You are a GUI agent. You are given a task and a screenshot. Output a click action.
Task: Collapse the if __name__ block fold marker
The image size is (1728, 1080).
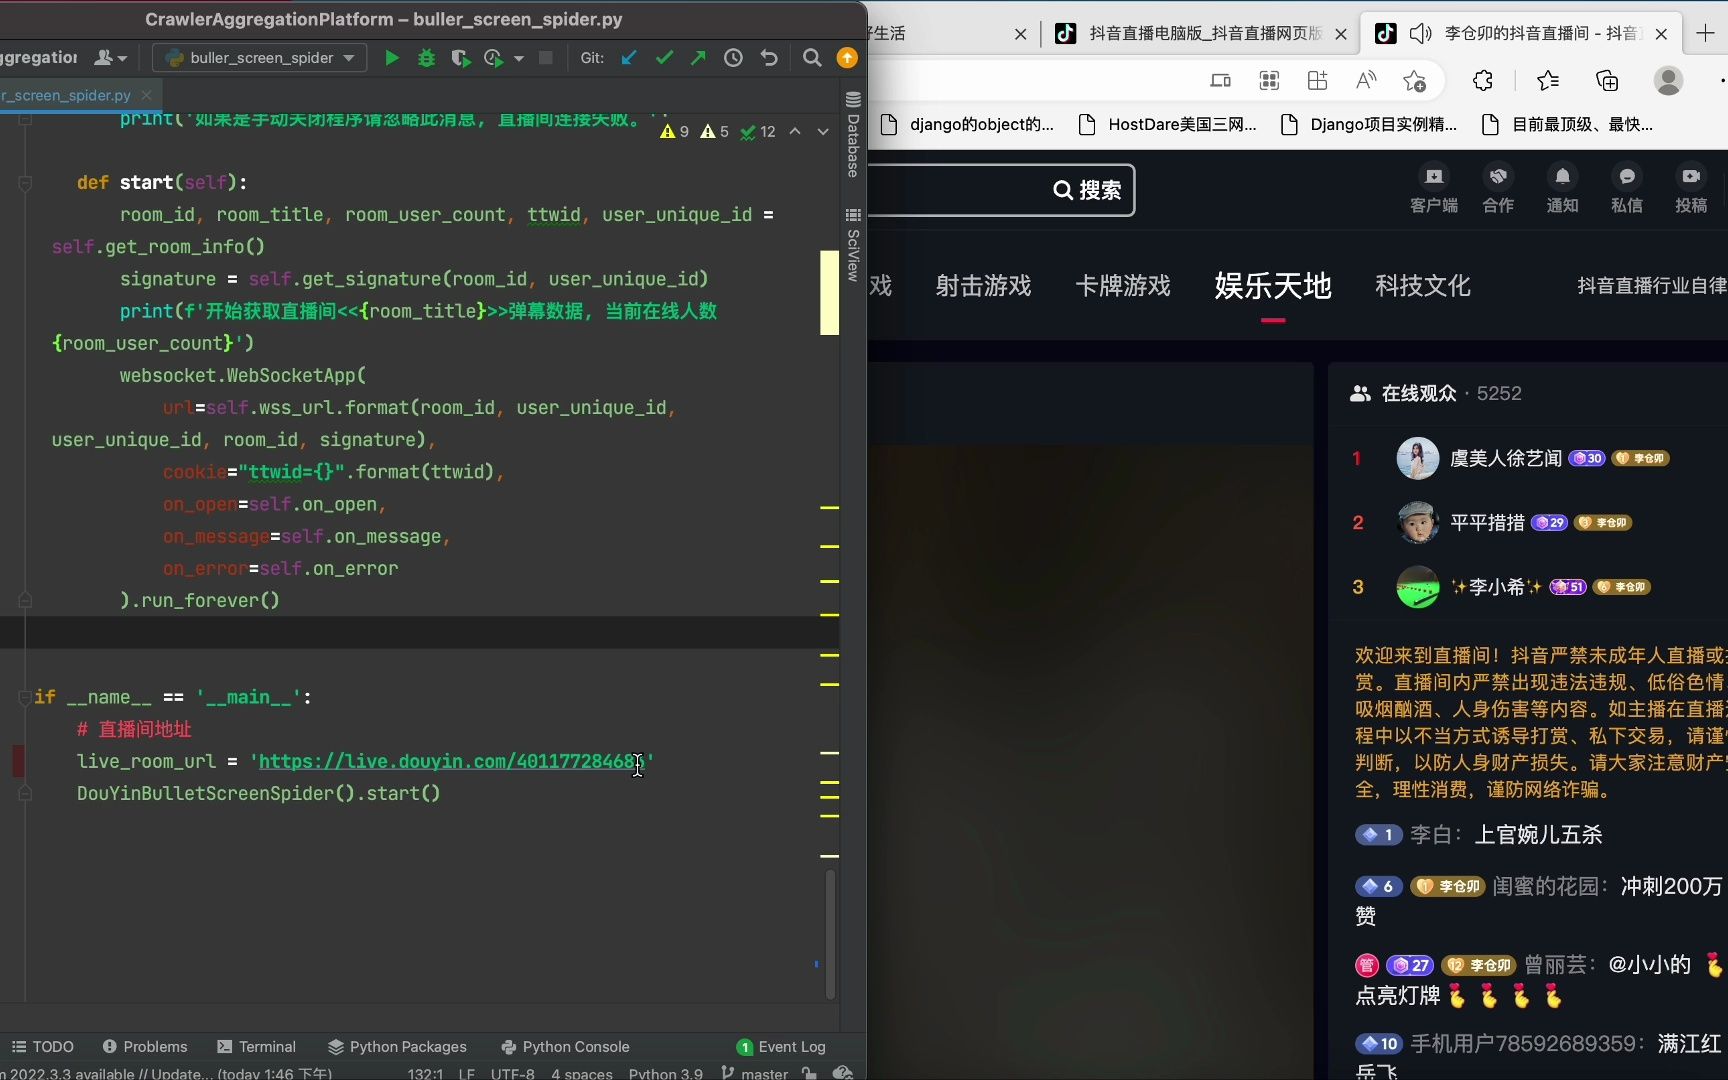tap(25, 697)
